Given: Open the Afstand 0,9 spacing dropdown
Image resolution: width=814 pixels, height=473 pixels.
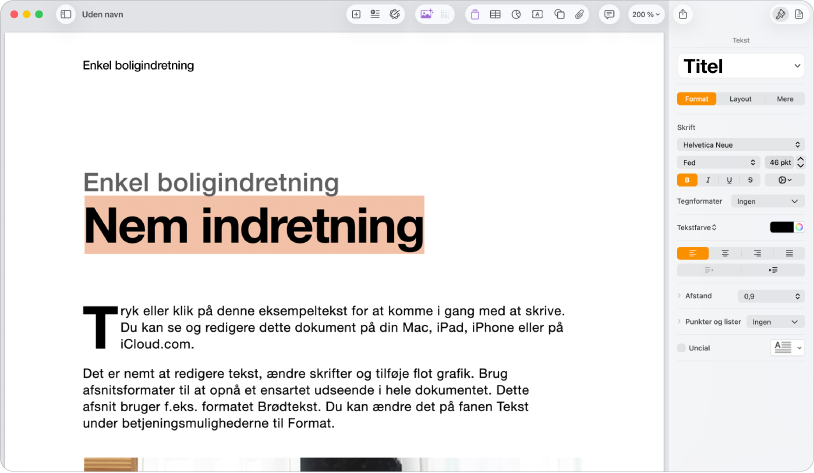Looking at the screenshot, I should tap(771, 296).
